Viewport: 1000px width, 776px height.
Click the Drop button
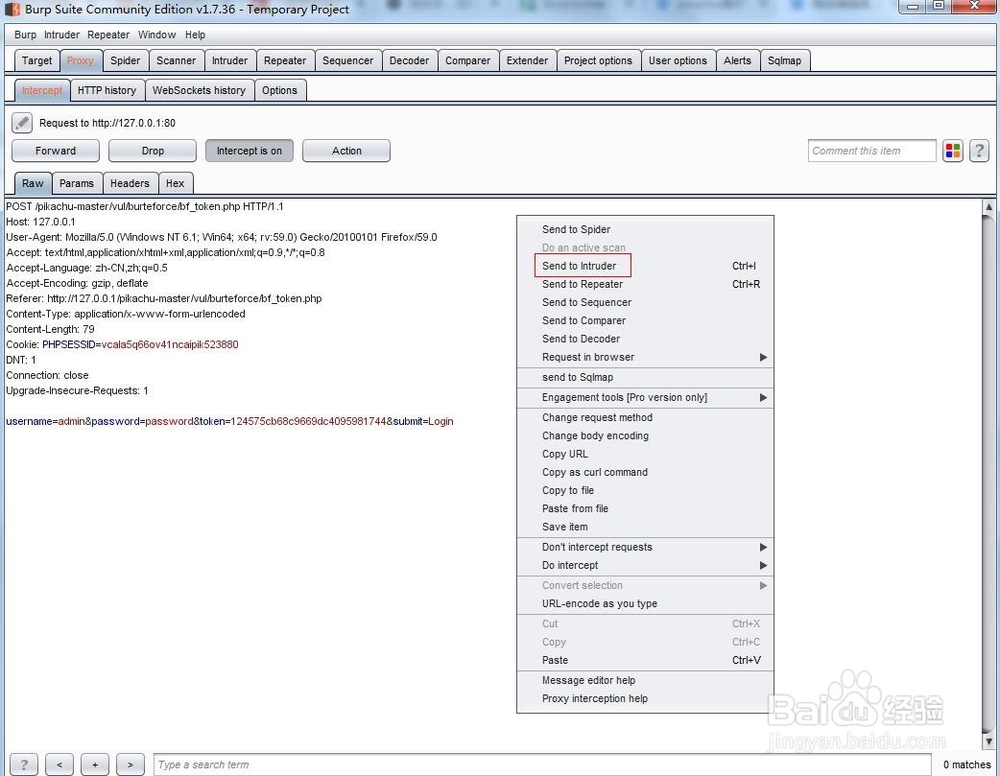[152, 151]
